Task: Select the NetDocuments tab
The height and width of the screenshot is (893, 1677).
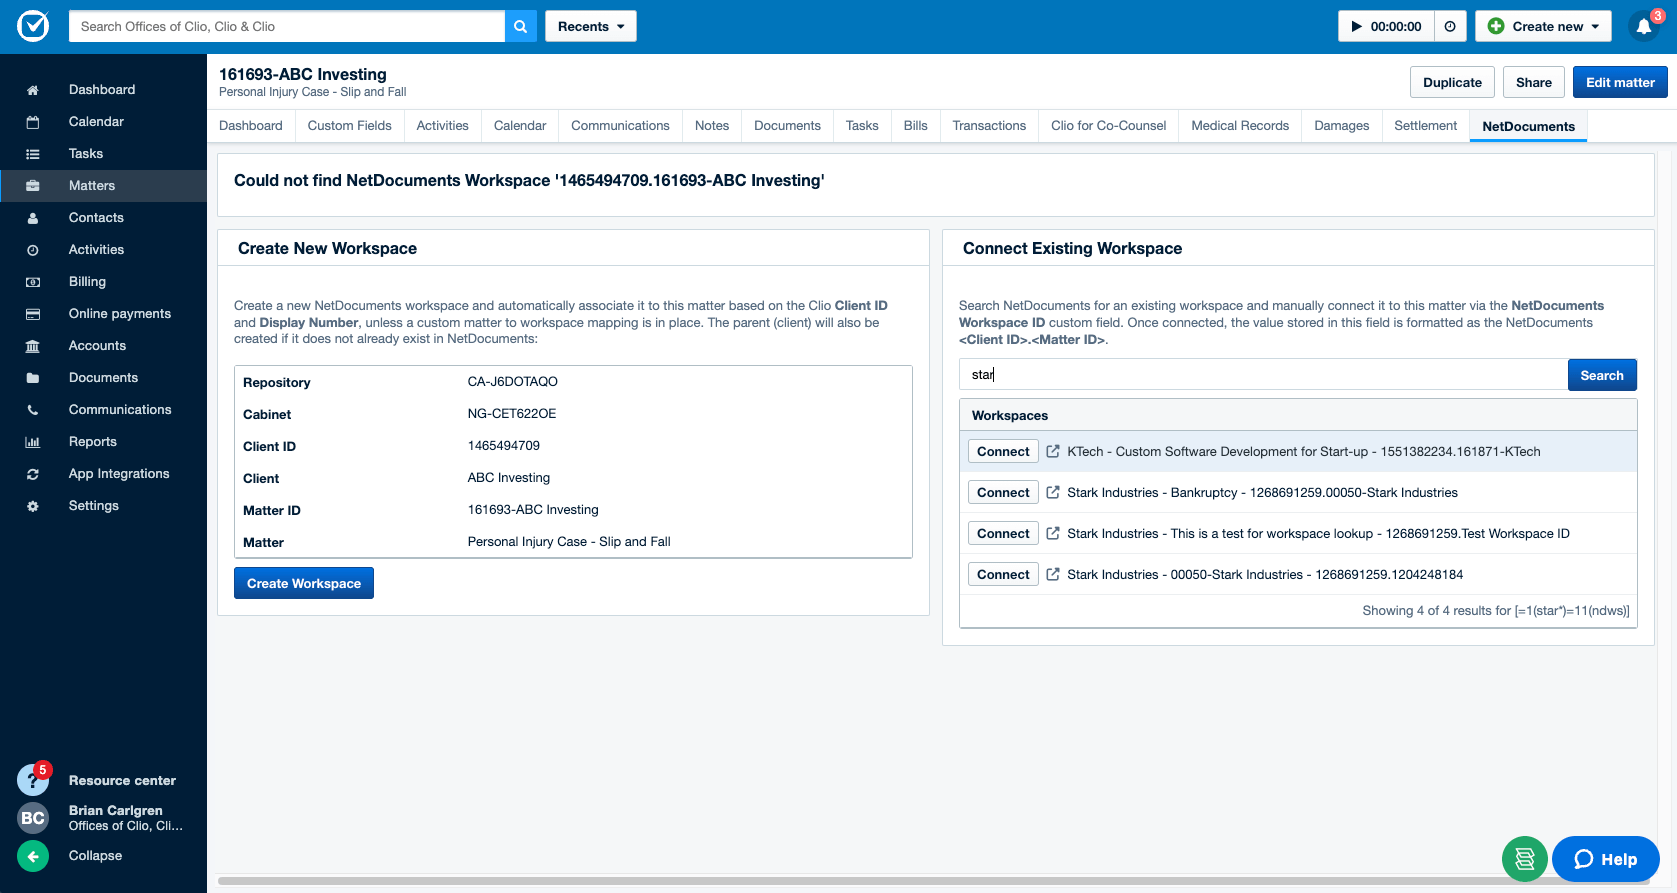Action: pos(1528,126)
